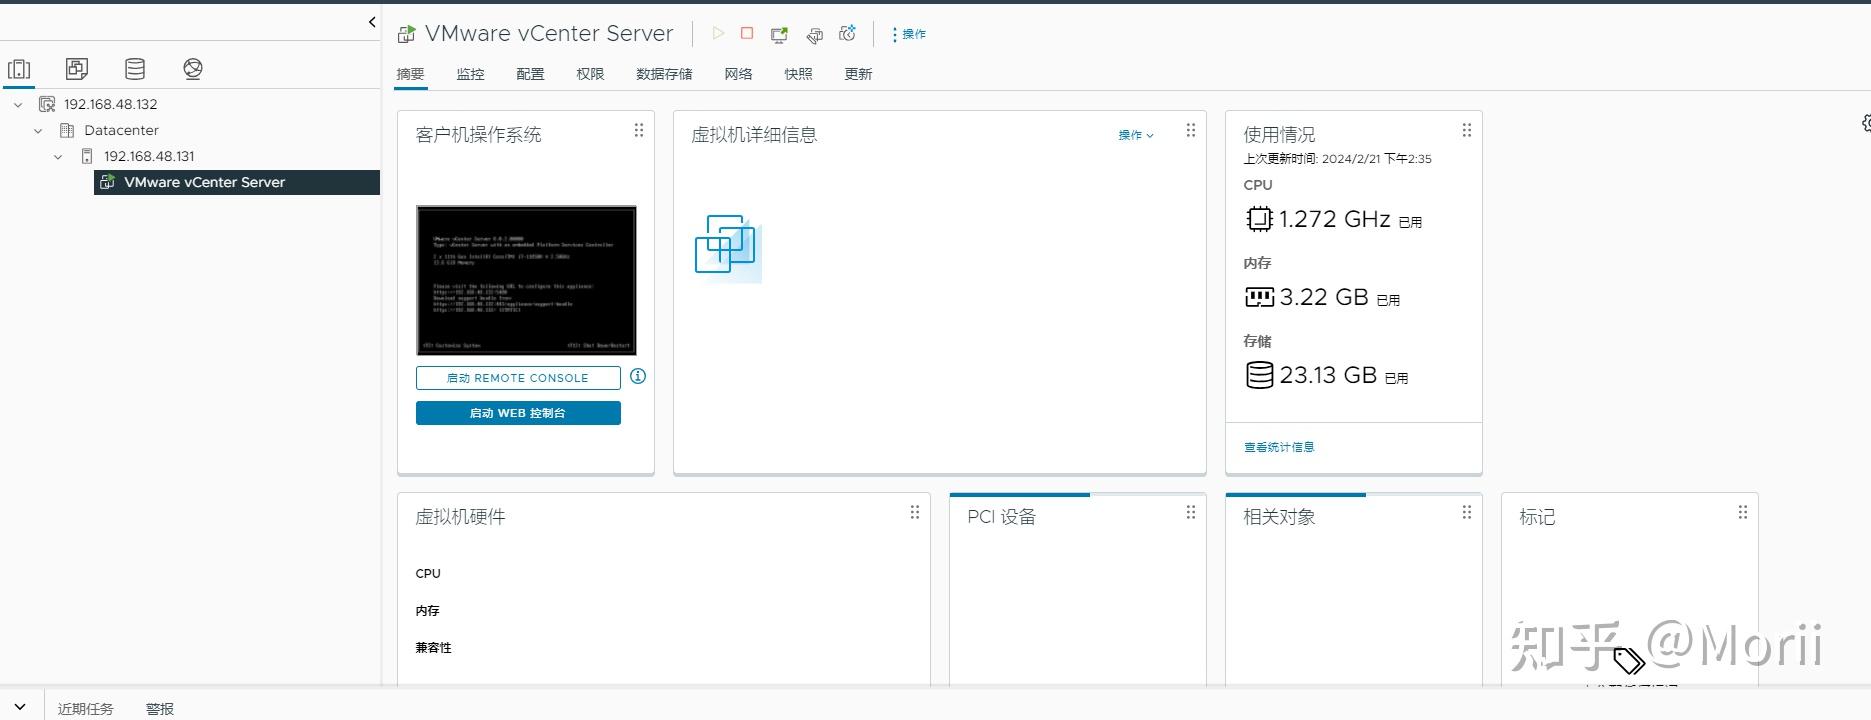Click the drag handle on 虚拟机详细信息 card
Viewport: 1871px width, 720px height.
click(1191, 131)
